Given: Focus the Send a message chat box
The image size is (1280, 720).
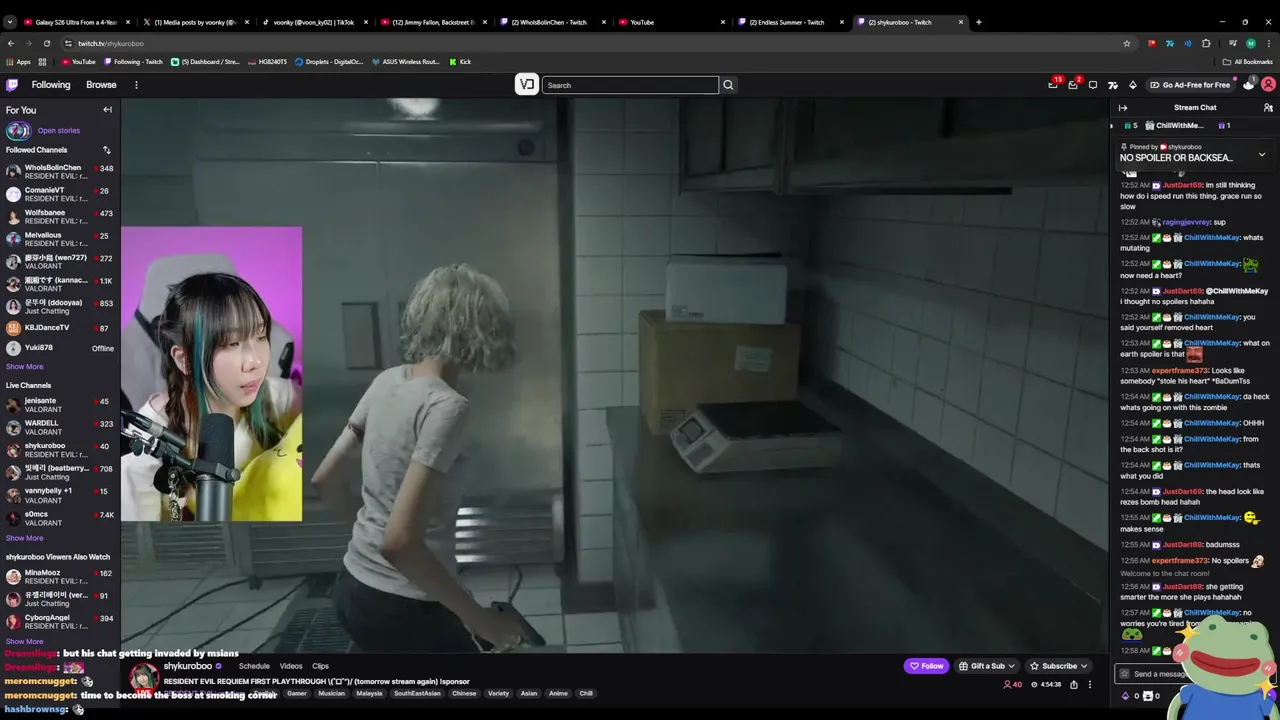Looking at the screenshot, I should [x=1160, y=674].
